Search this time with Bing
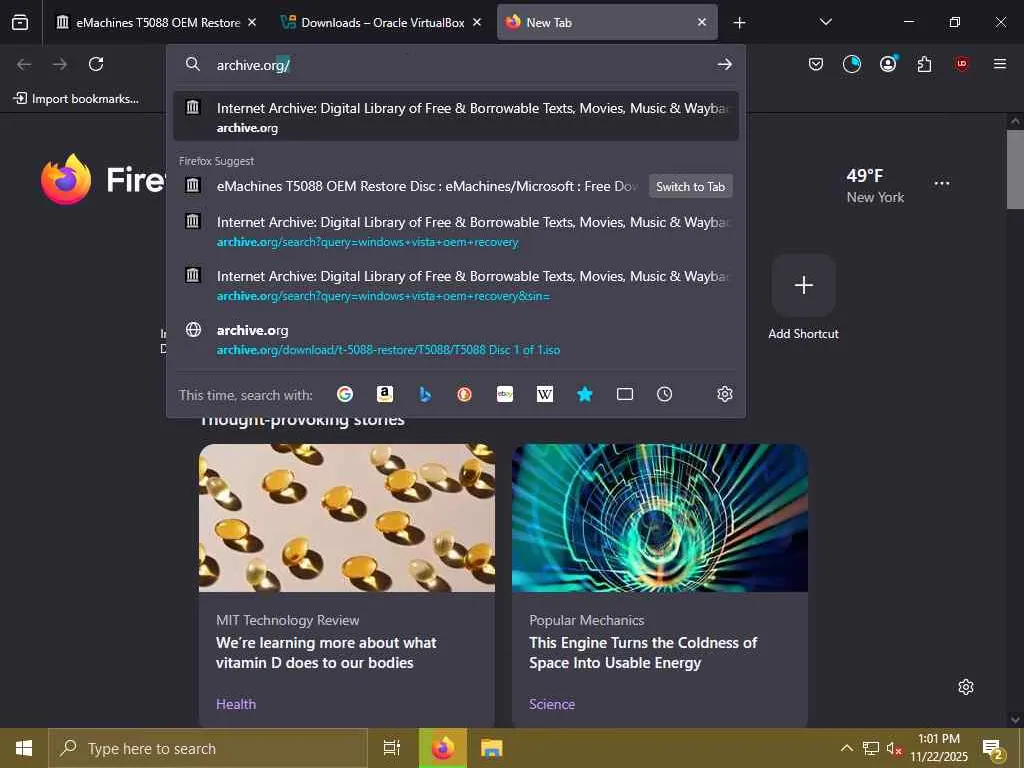 click(x=425, y=394)
